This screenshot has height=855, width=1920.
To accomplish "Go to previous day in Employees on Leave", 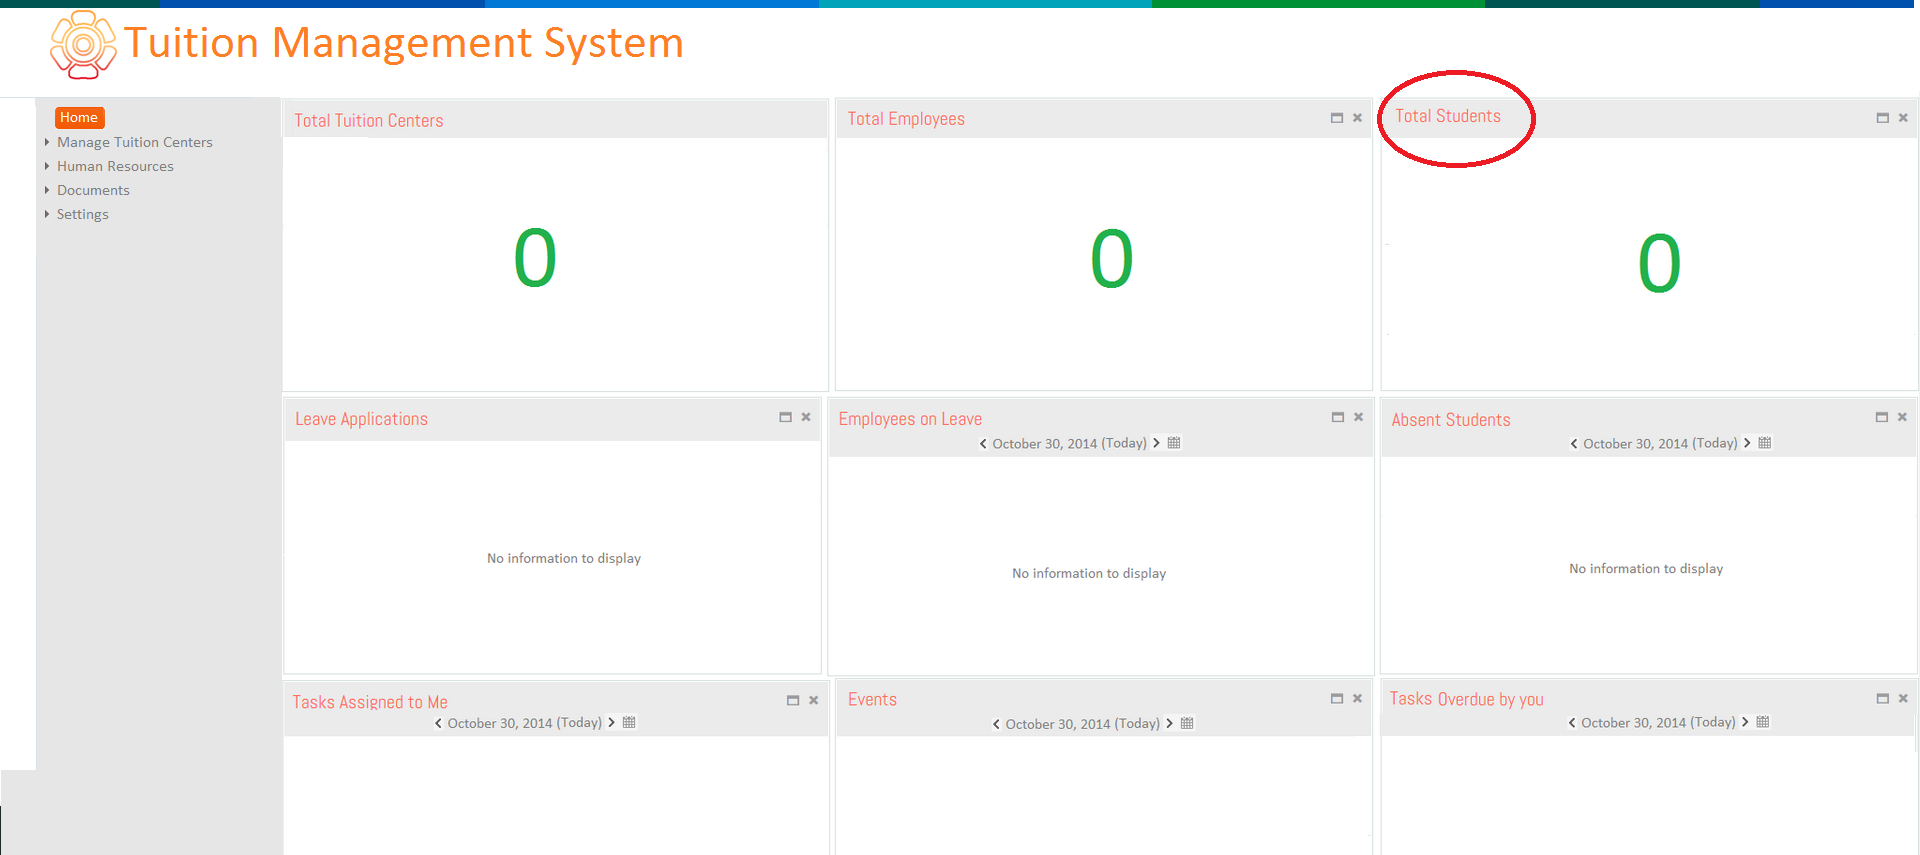I will [983, 444].
